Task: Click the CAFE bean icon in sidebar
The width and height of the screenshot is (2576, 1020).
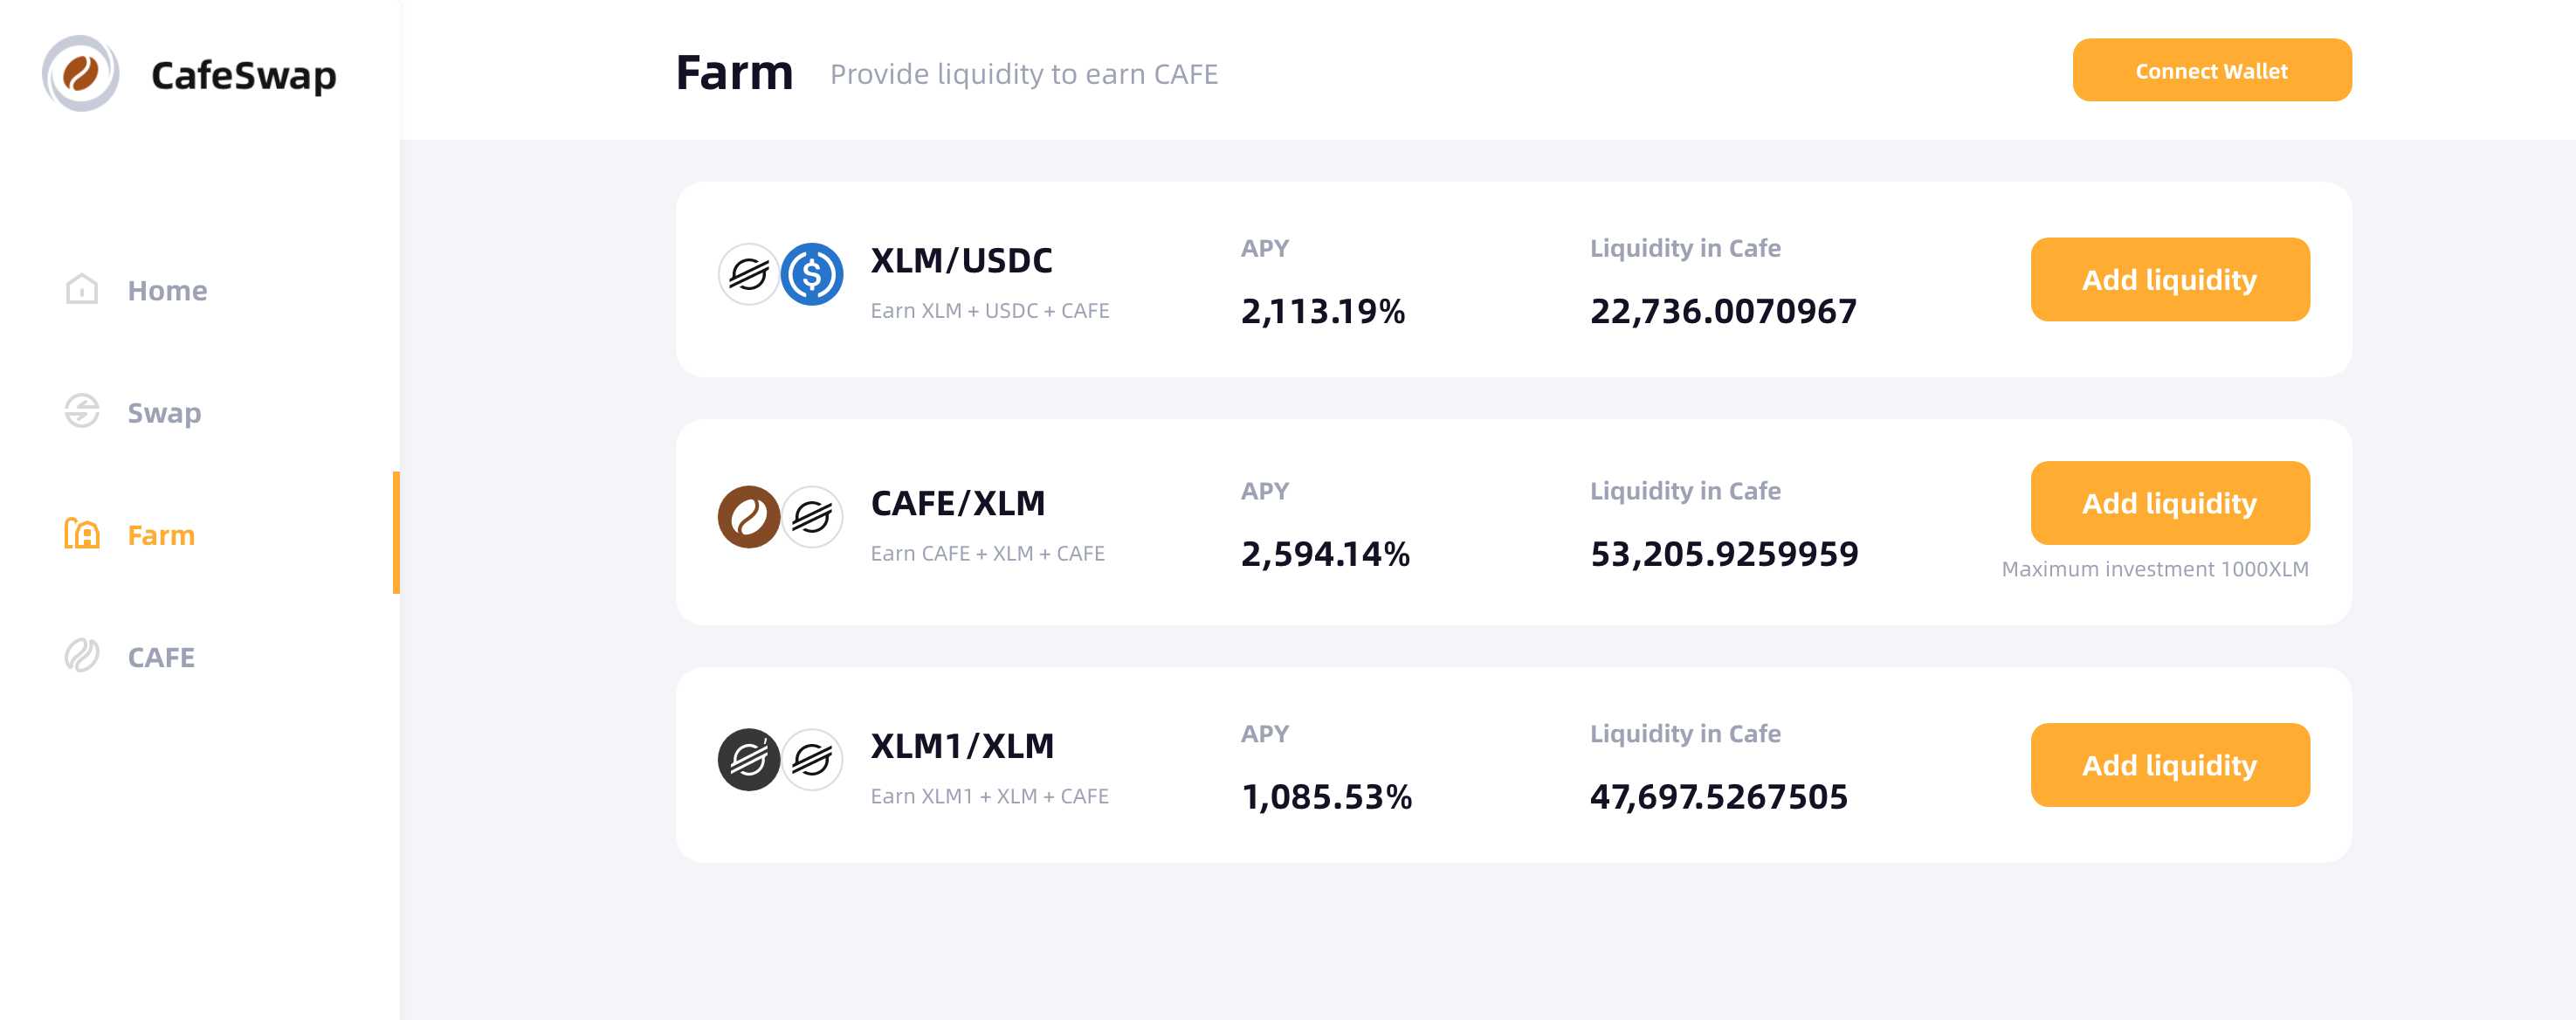Action: tap(82, 656)
